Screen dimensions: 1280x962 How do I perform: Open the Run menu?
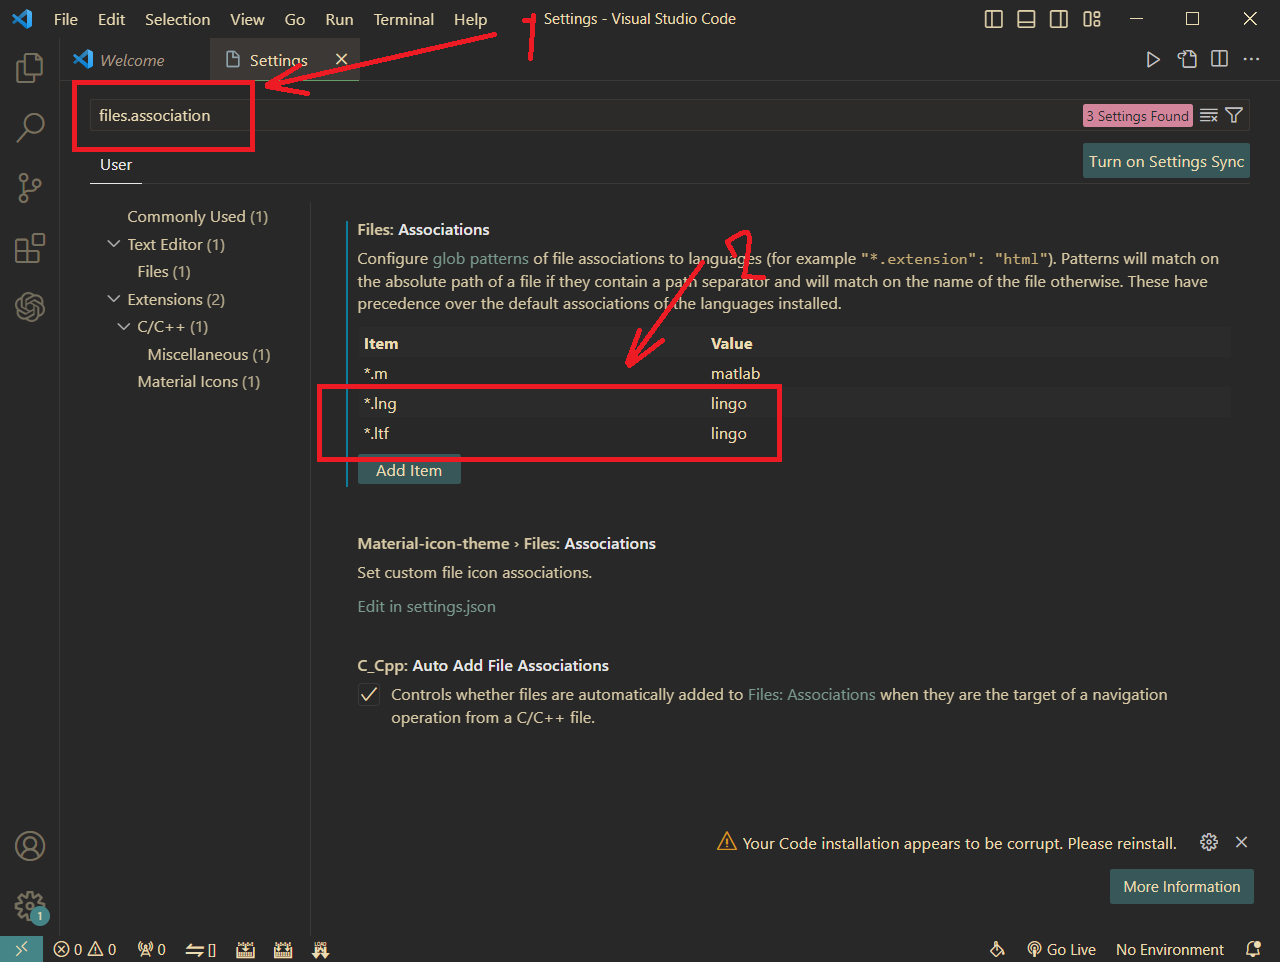click(339, 19)
